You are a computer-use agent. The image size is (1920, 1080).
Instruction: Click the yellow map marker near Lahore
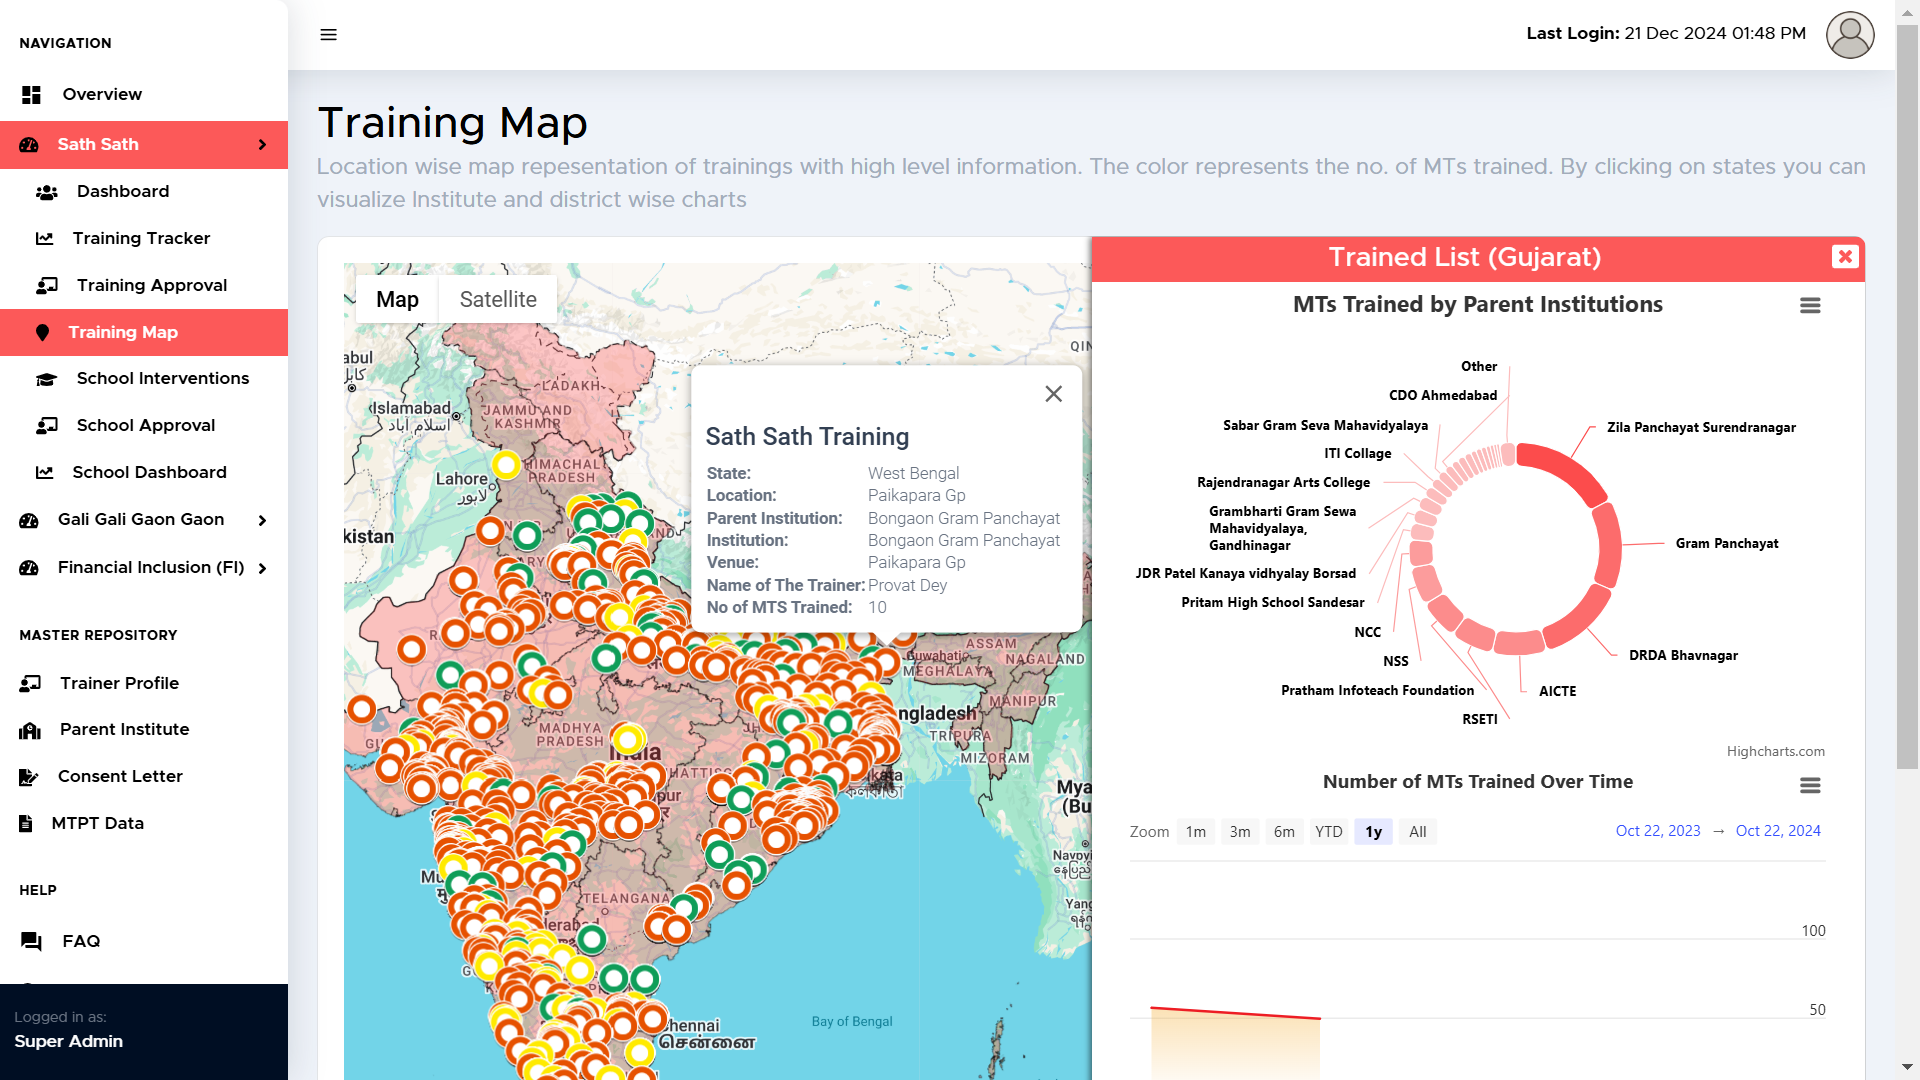point(506,464)
